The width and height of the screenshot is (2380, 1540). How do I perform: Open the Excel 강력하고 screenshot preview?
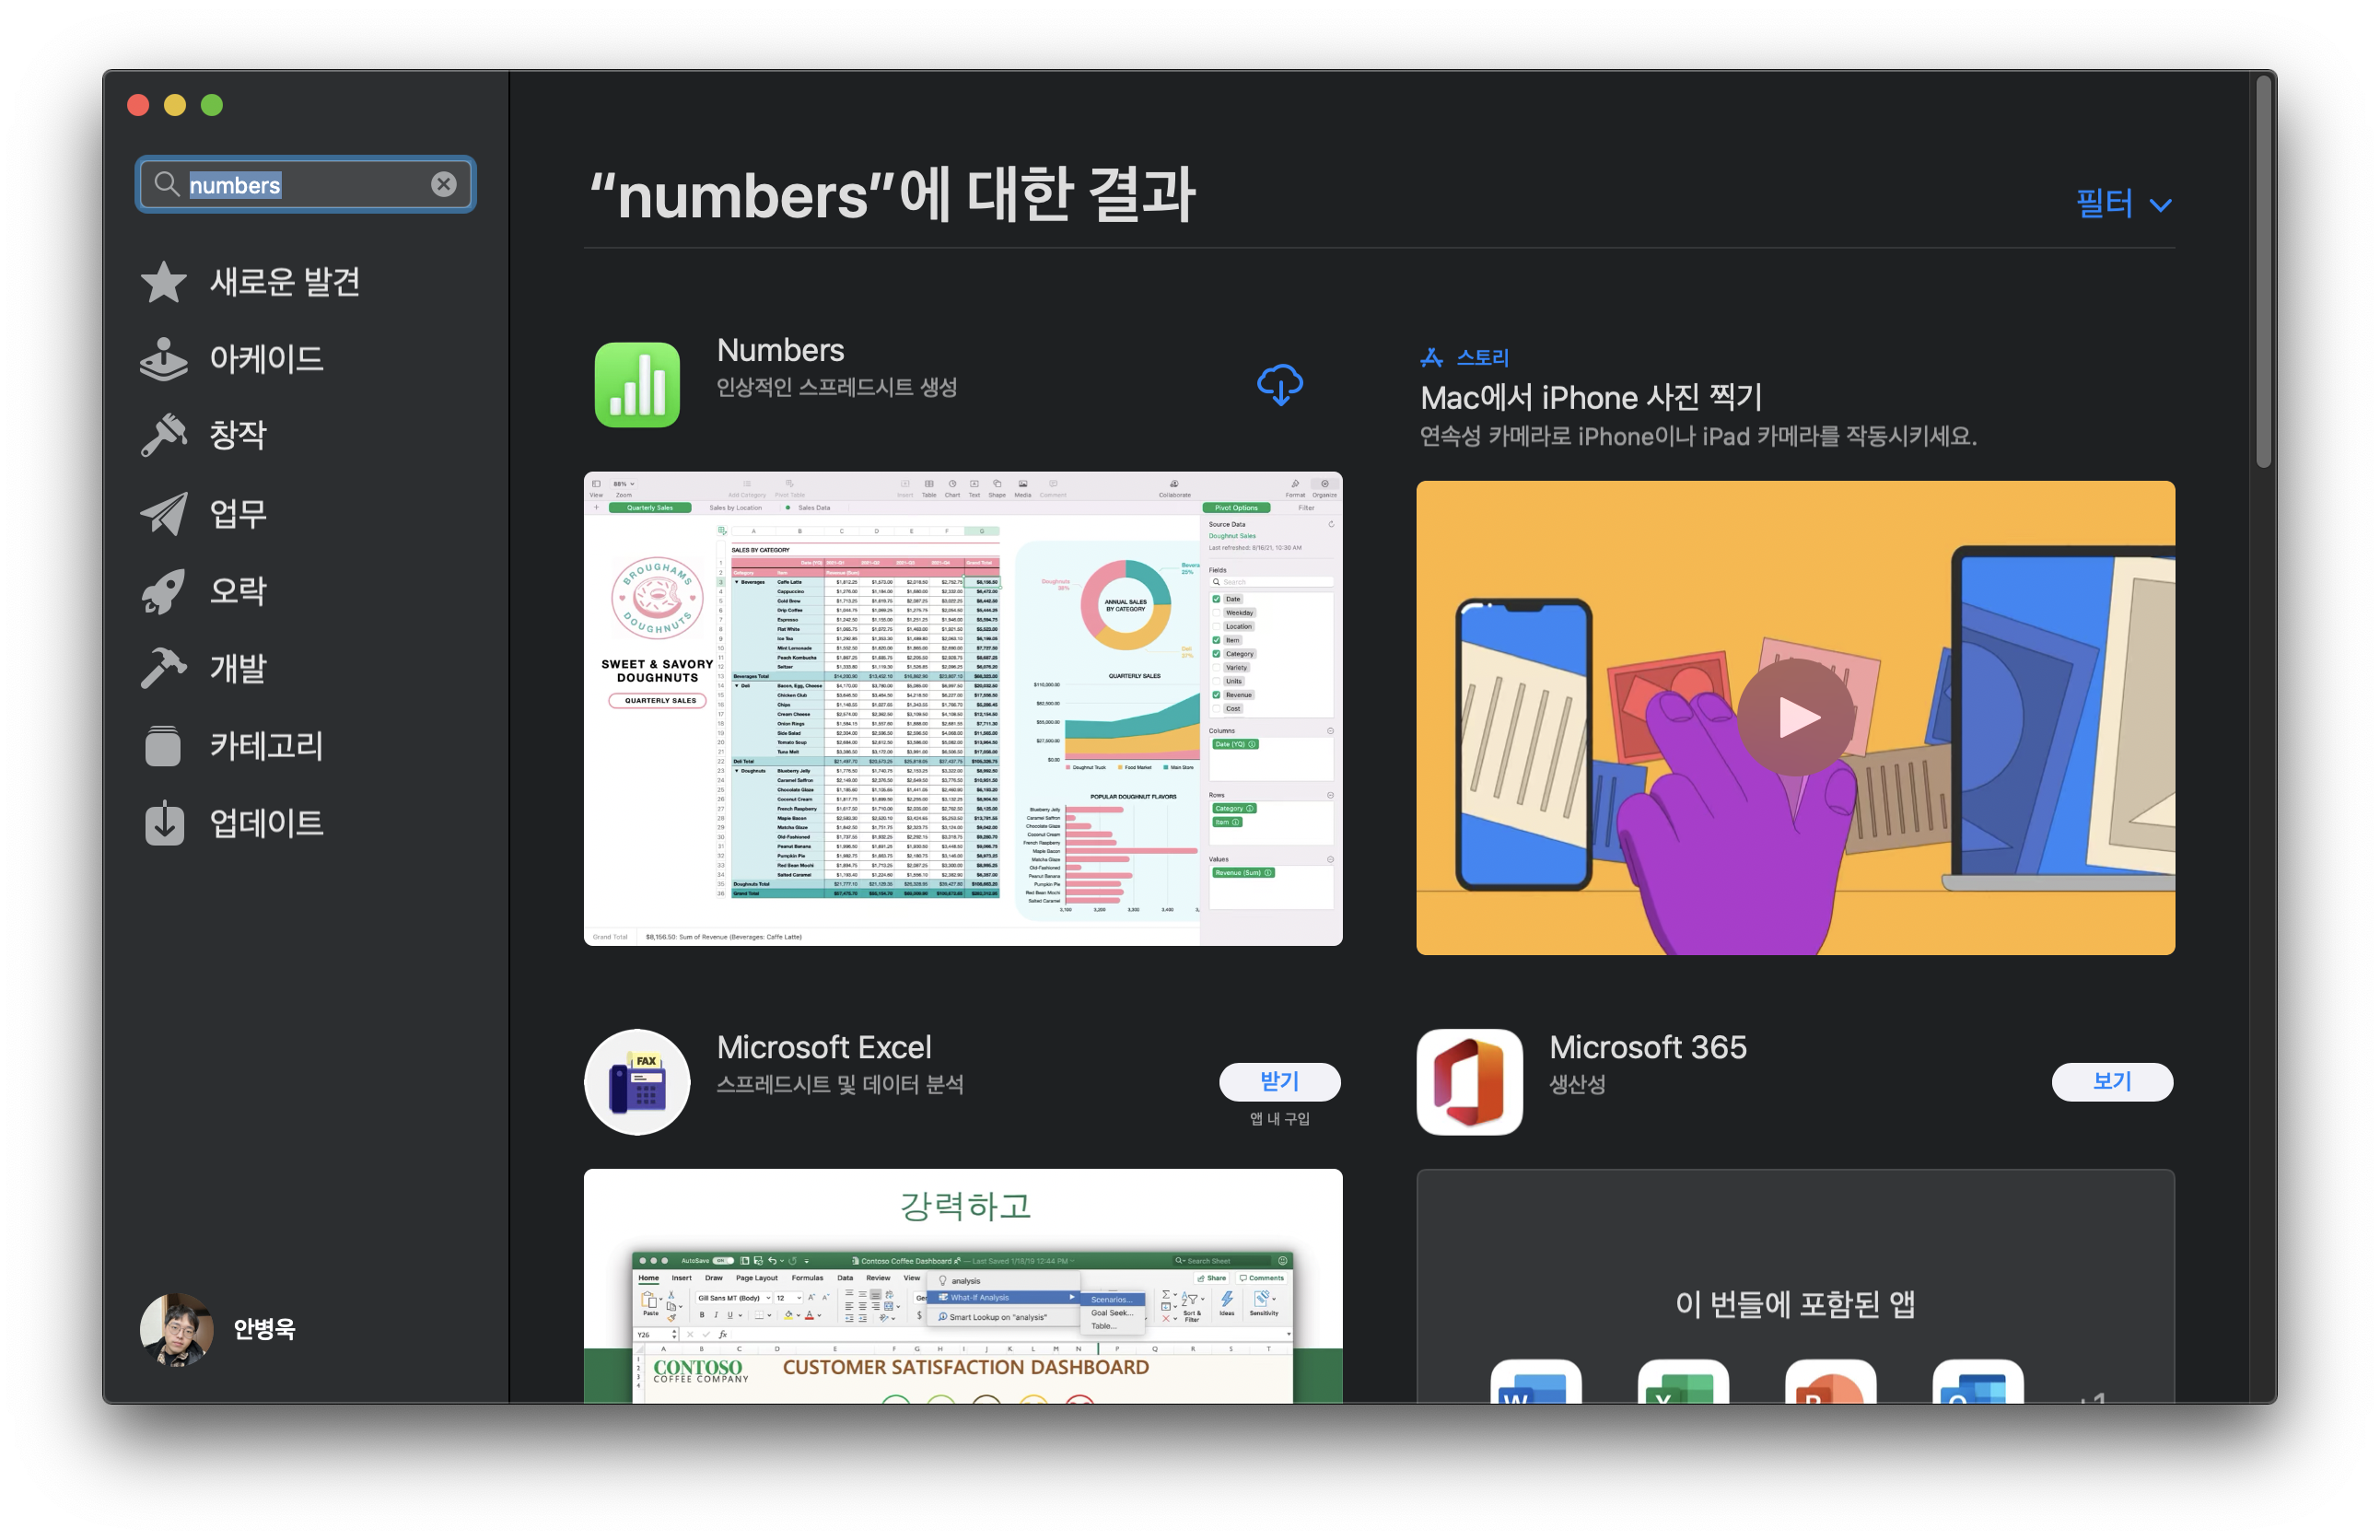click(x=963, y=1286)
